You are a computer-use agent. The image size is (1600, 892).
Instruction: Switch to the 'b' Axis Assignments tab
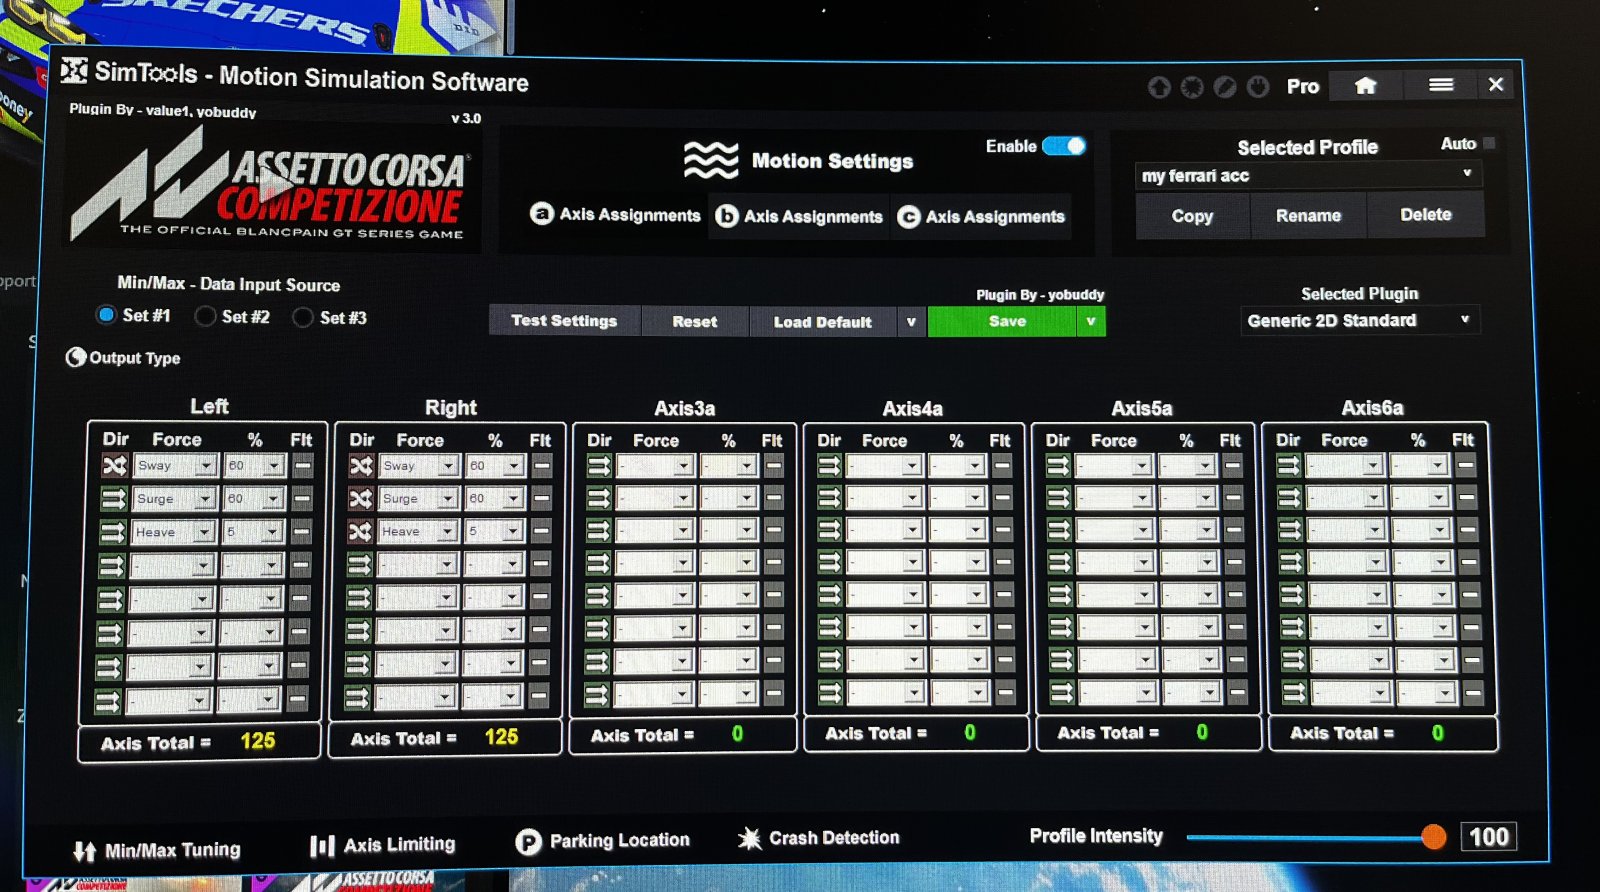pyautogui.click(x=800, y=216)
